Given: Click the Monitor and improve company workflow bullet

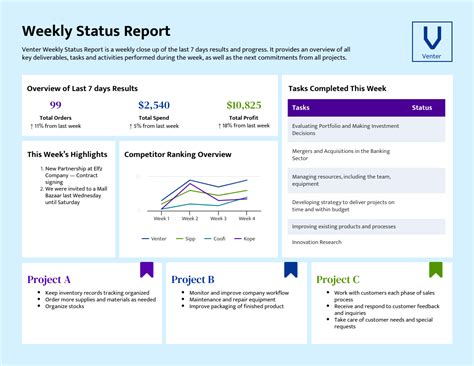Looking at the screenshot, I should tap(239, 293).
